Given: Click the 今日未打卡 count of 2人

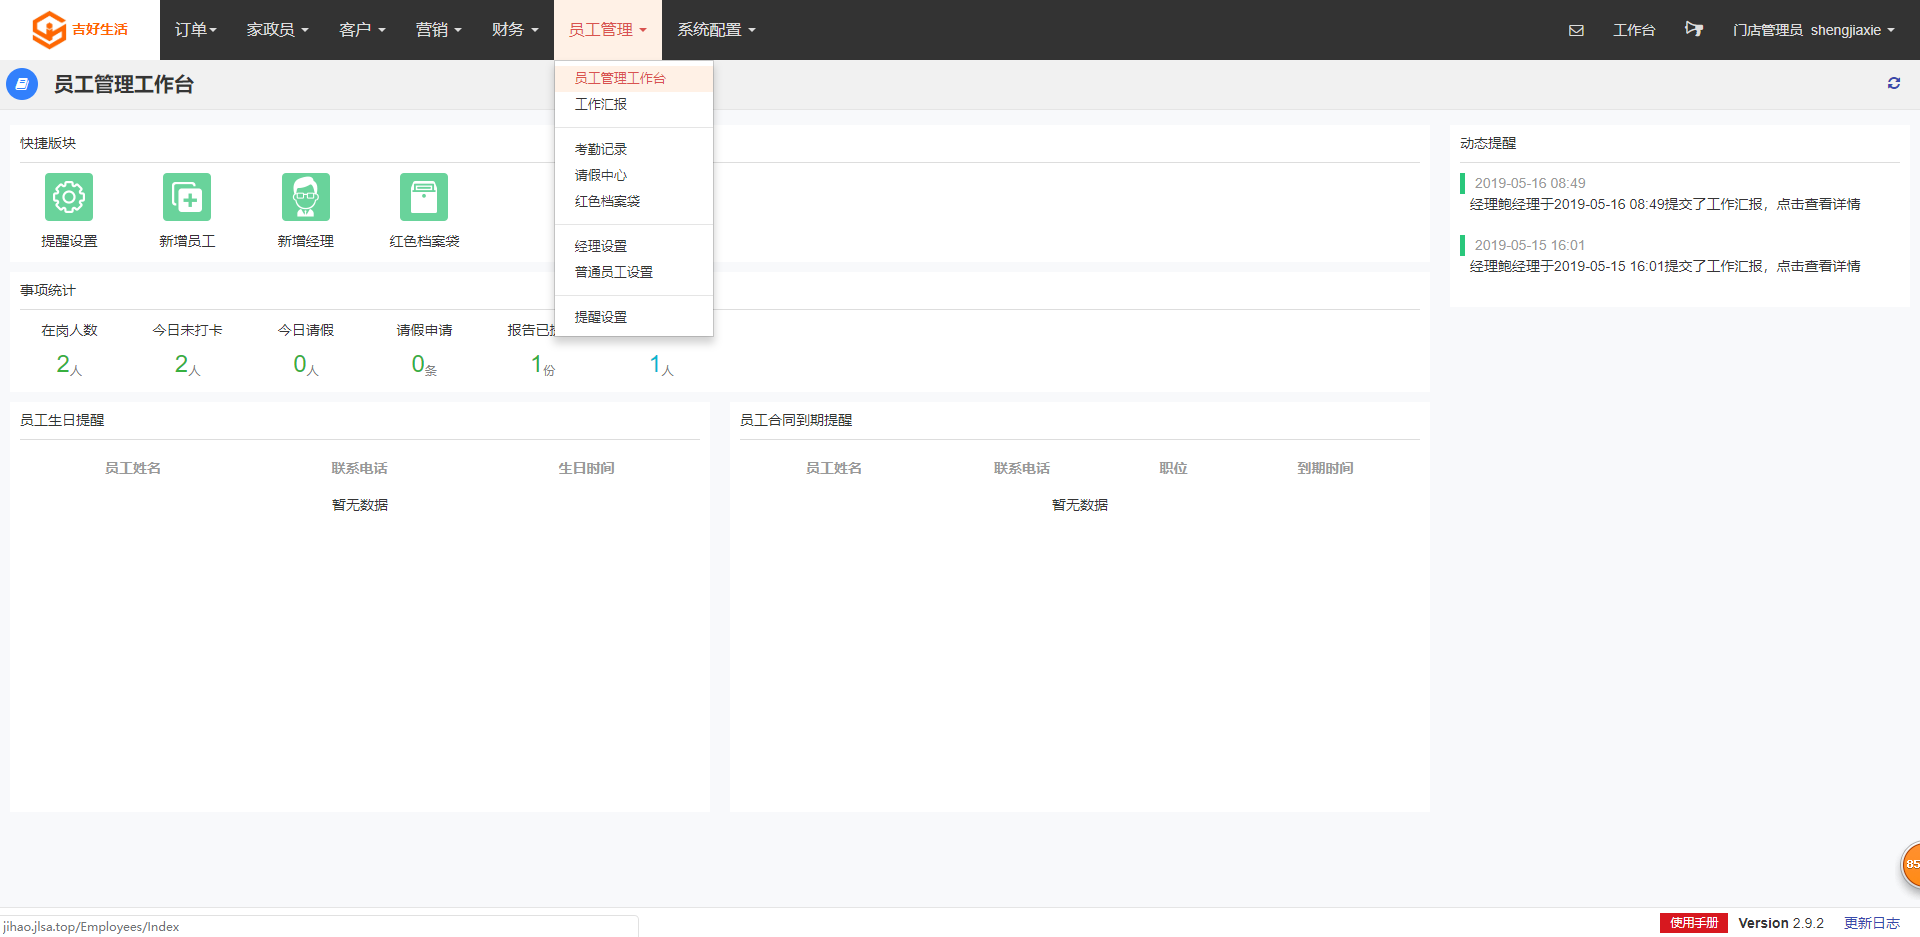Looking at the screenshot, I should (187, 365).
